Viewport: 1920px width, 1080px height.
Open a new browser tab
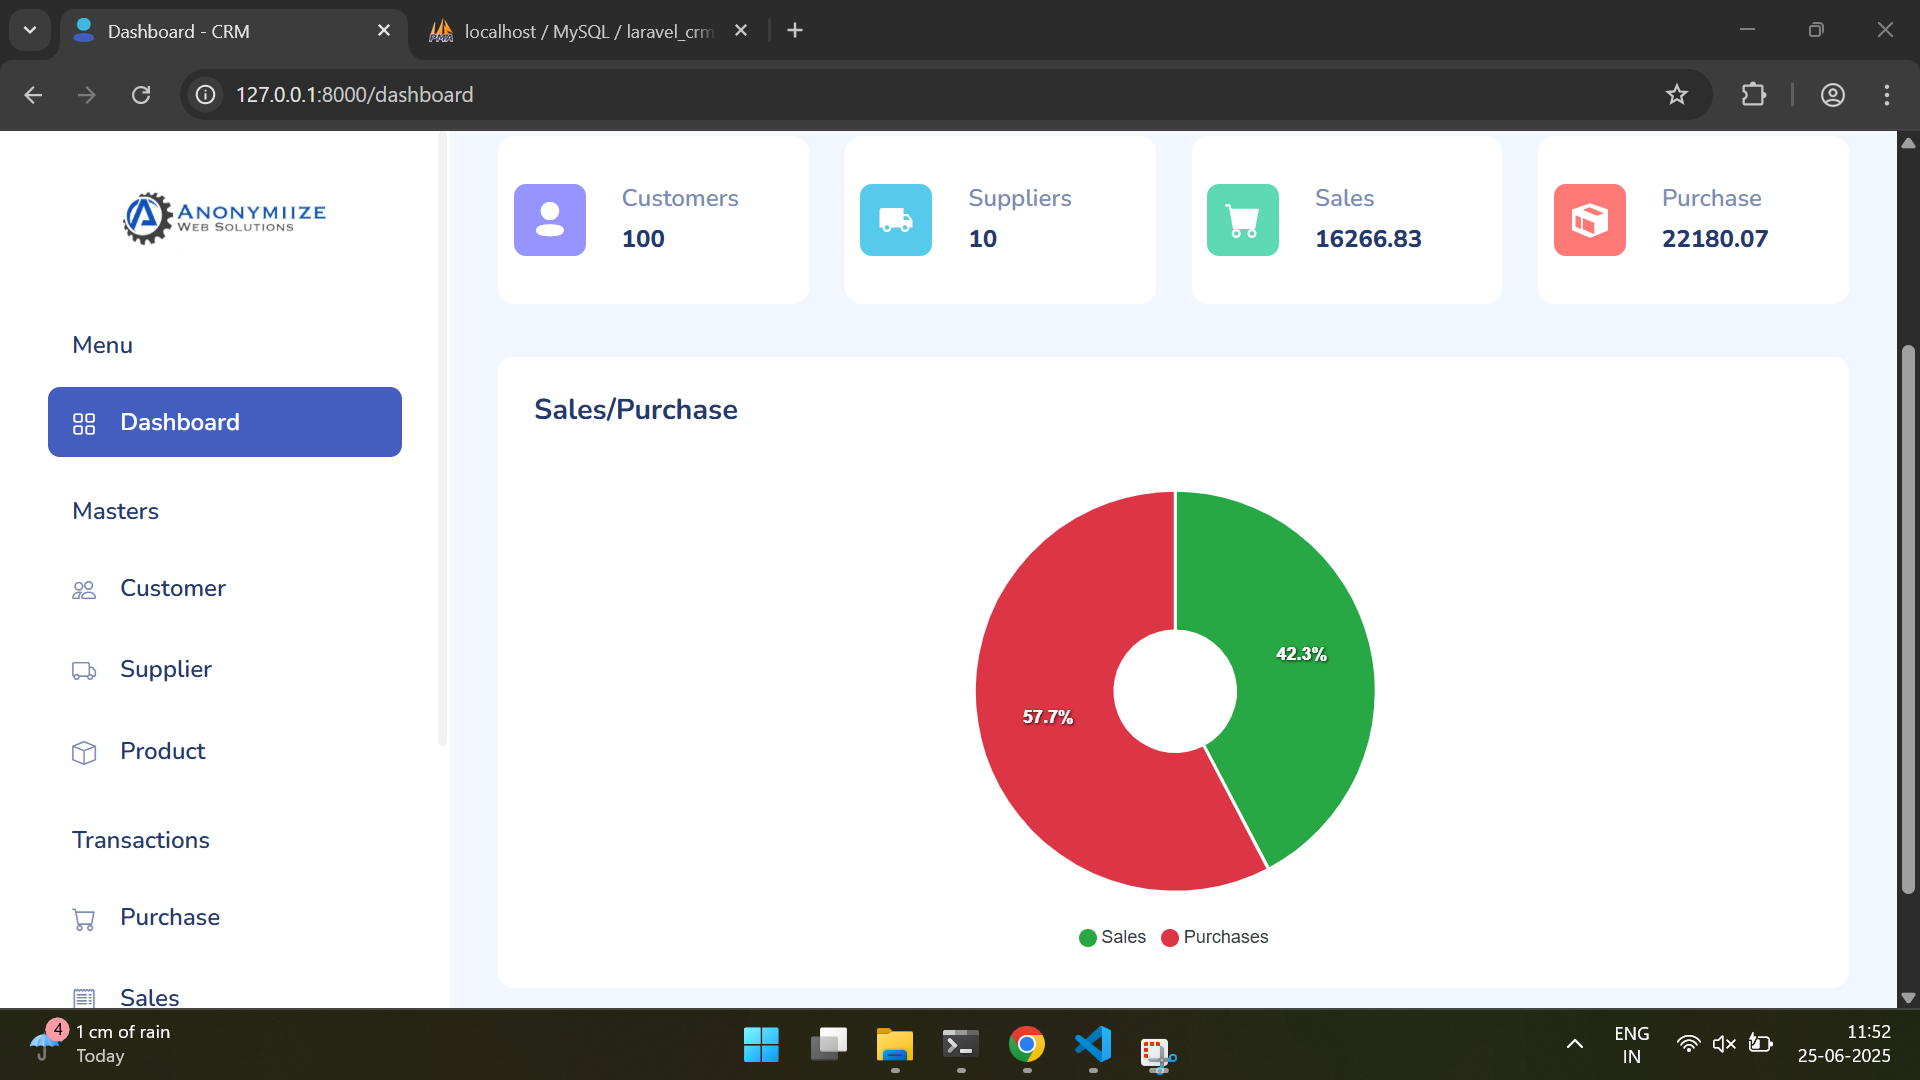point(795,31)
